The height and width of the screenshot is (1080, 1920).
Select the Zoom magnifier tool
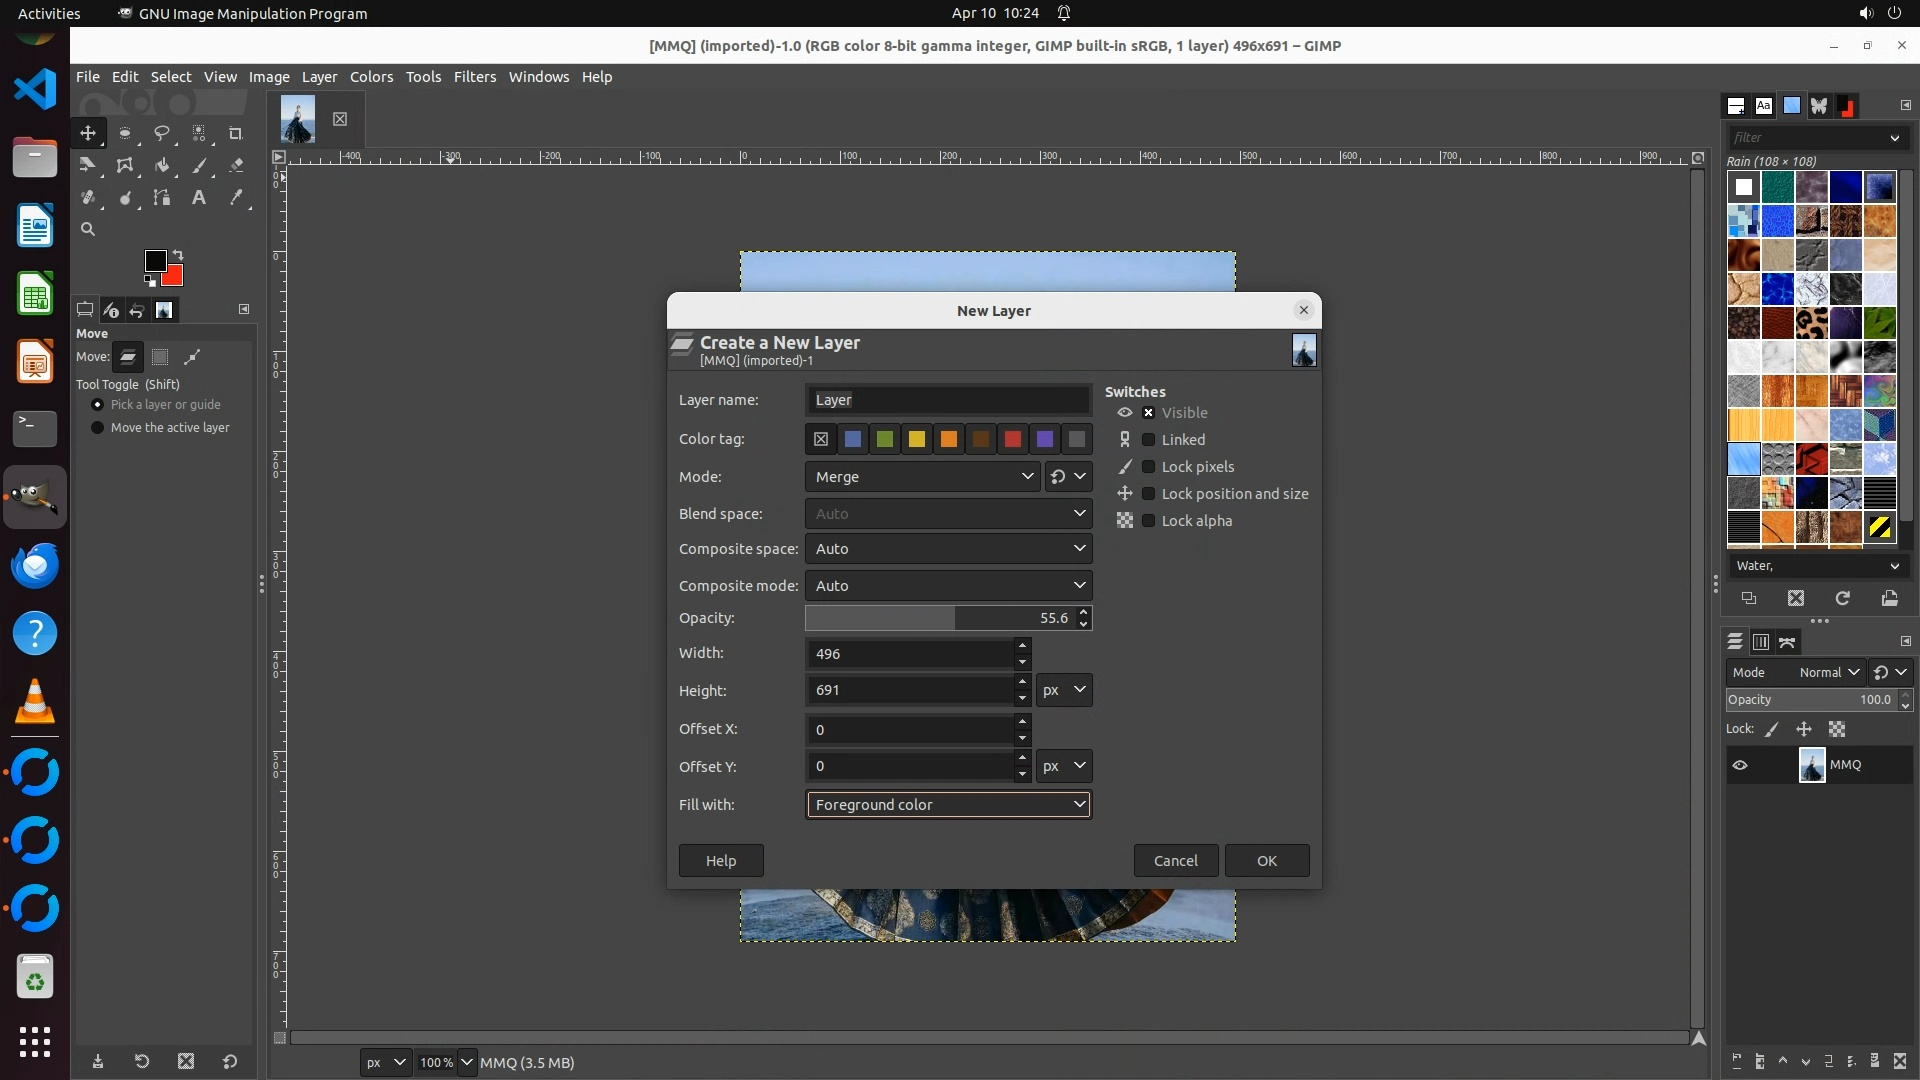coord(88,229)
